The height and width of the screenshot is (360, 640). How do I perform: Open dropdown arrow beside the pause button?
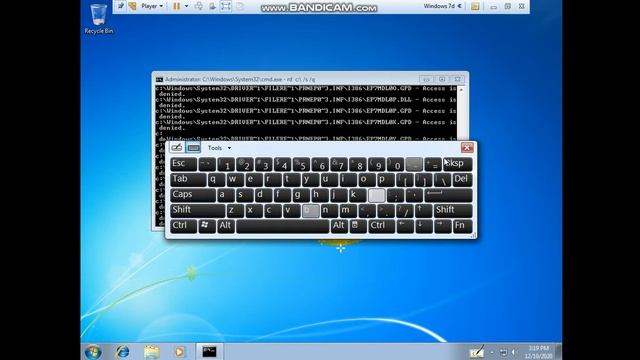point(187,6)
